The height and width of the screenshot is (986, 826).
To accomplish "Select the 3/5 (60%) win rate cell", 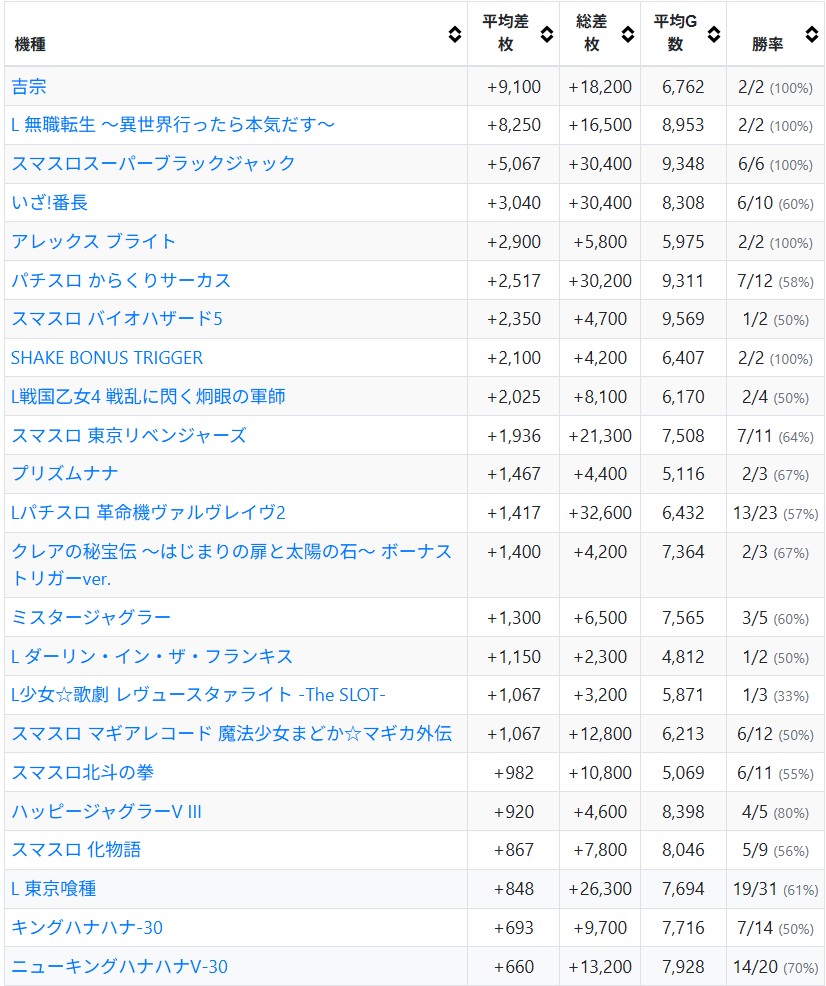I will (x=775, y=618).
